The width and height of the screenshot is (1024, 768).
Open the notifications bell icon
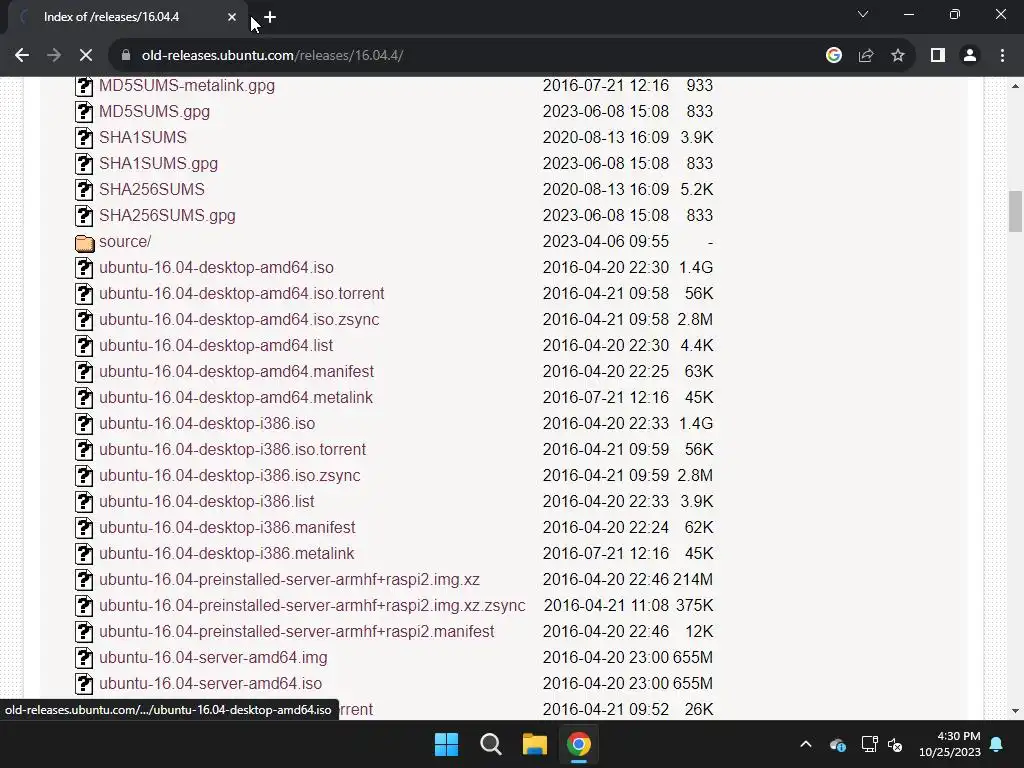coord(997,744)
